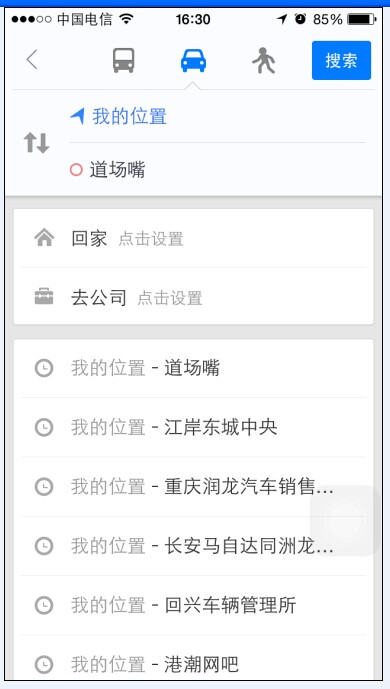
Task: Open history route to 道场嘴
Action: pyautogui.click(x=193, y=368)
